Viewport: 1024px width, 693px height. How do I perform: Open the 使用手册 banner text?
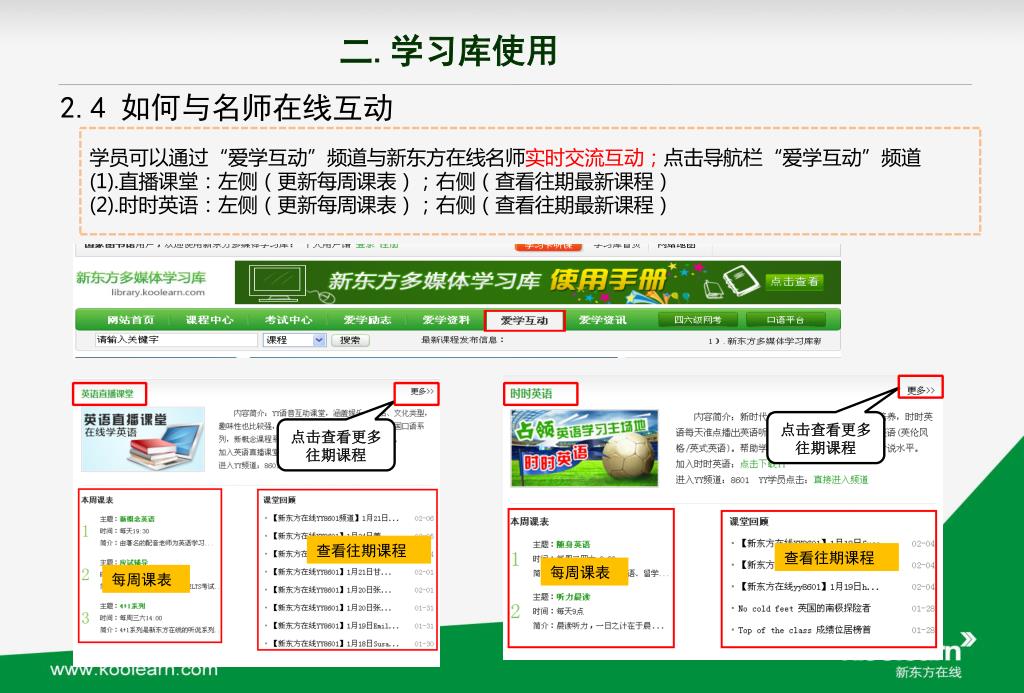(607, 280)
